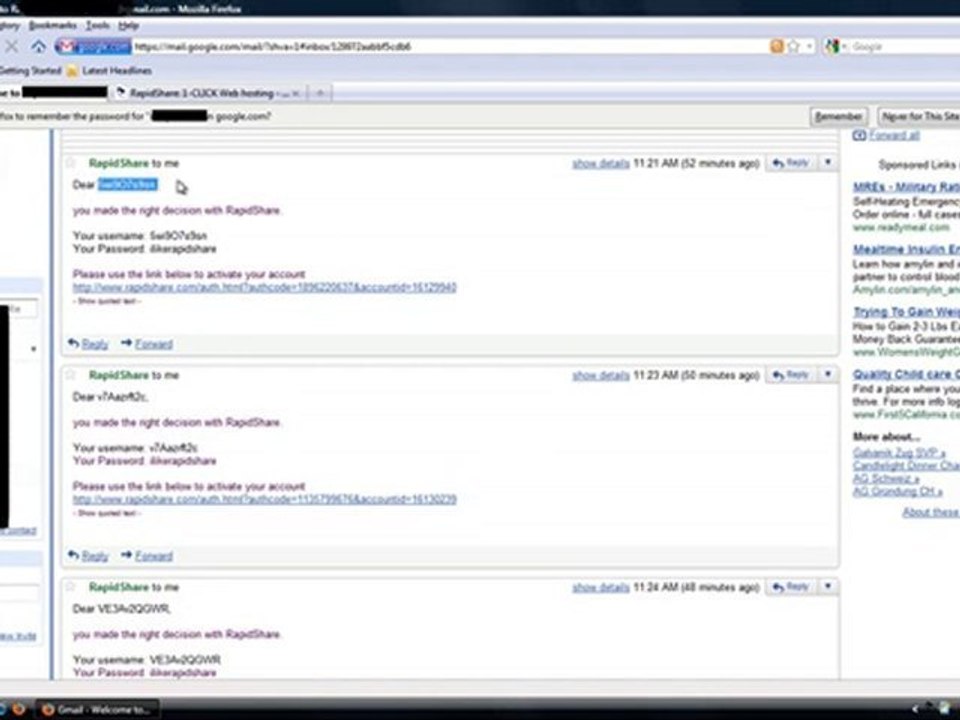Viewport: 960px width, 720px height.
Task: Open AG Grundung CH related link
Action: pos(897,492)
